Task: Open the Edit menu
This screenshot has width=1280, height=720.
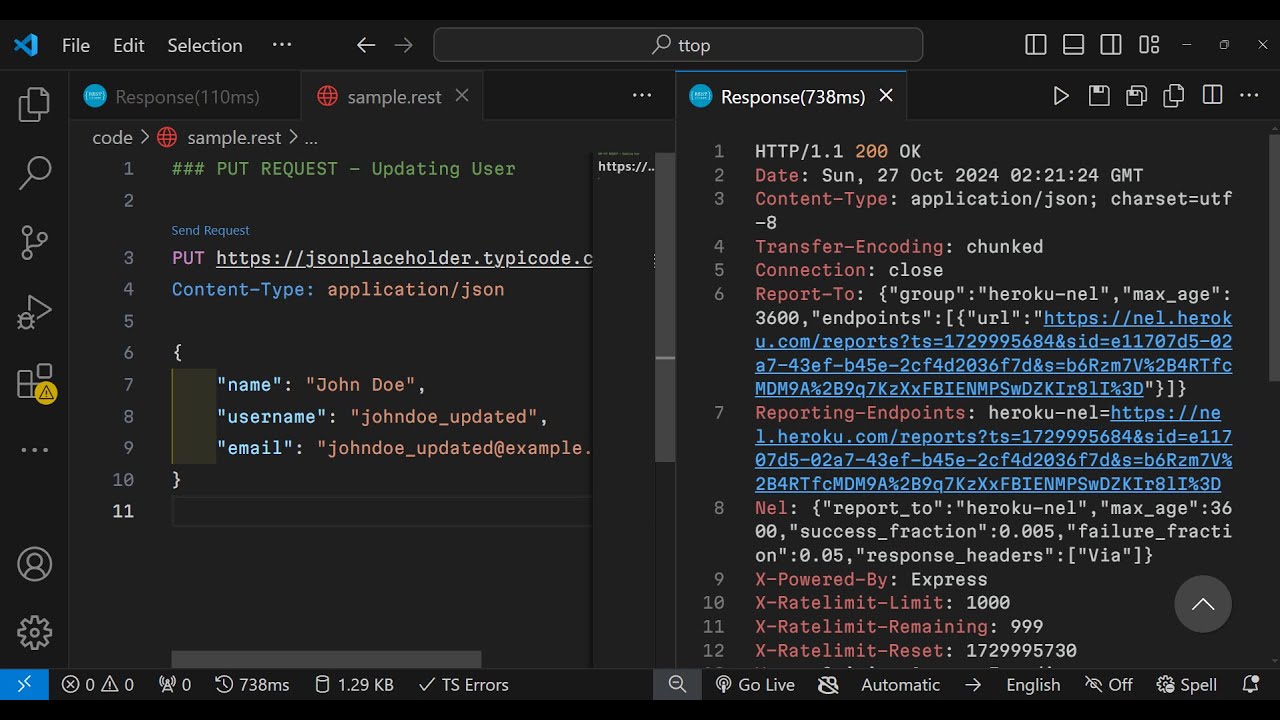Action: (129, 45)
